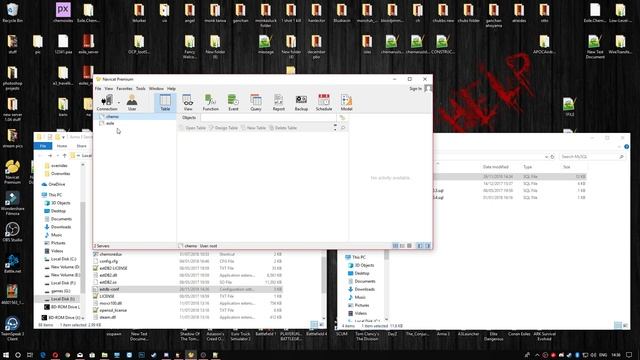Open the Navicat Premium desktop shortcut
Screen dimensions: 640x360
pos(12,172)
